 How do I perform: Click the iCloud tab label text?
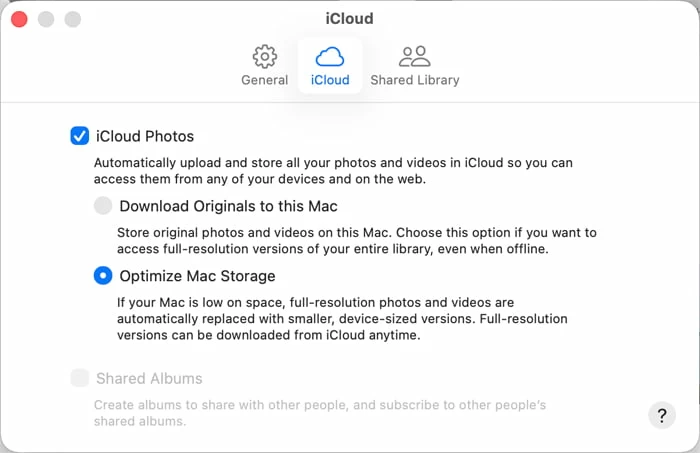tap(330, 80)
